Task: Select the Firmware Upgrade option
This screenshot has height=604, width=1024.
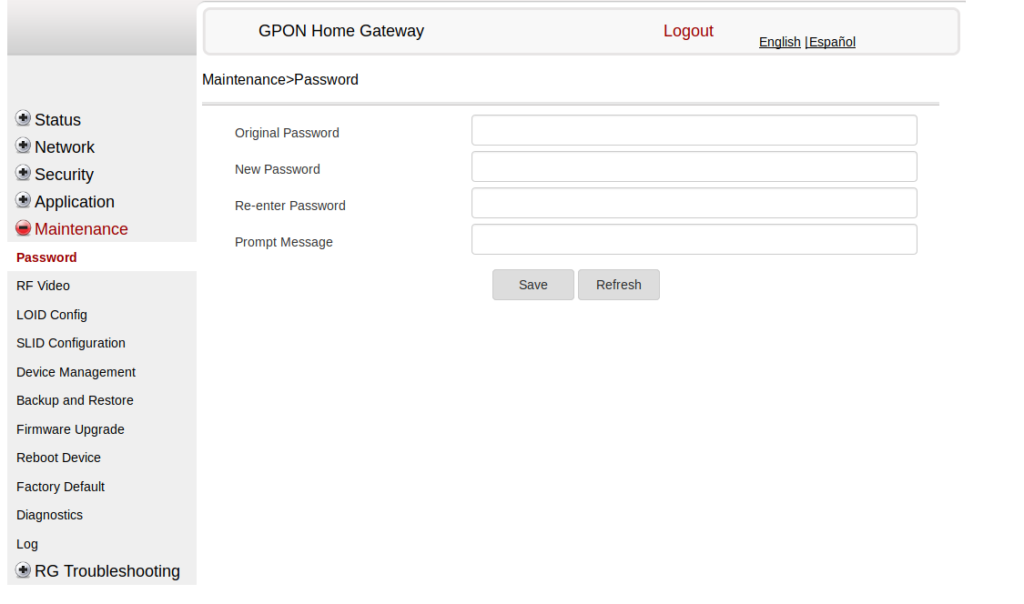Action: point(70,429)
